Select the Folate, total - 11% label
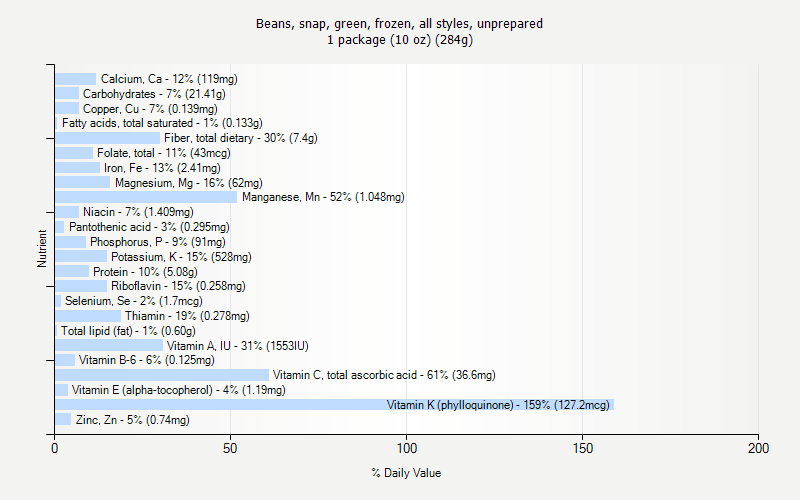 pyautogui.click(x=164, y=153)
